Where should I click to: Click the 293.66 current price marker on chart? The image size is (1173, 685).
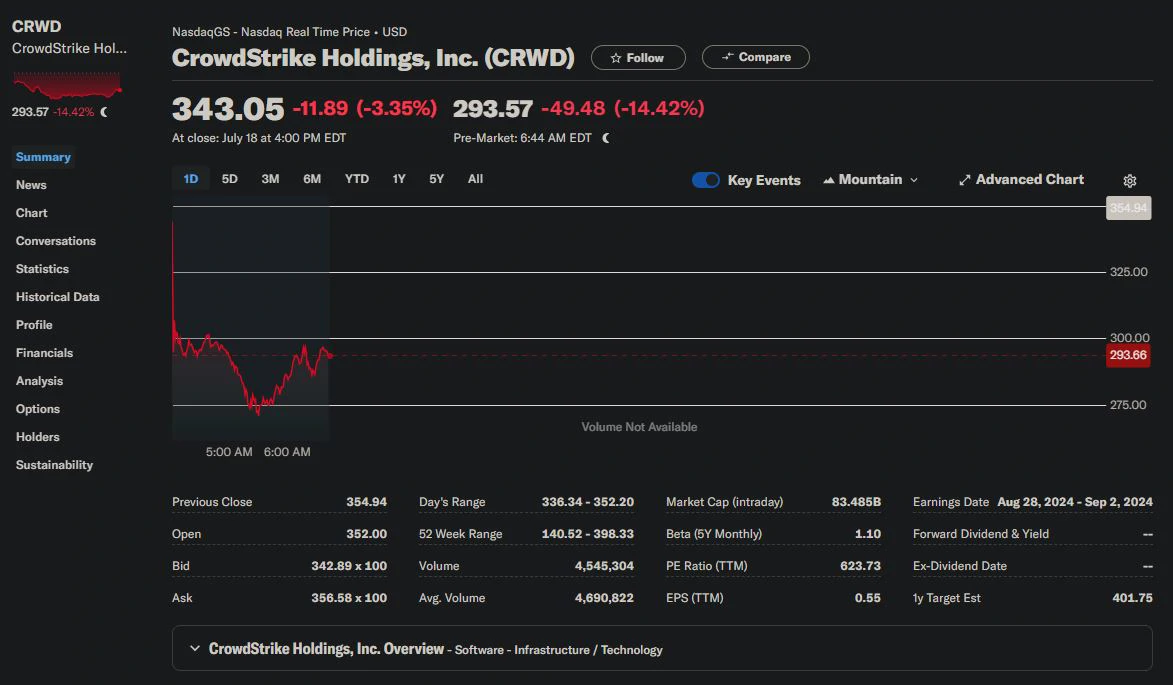point(1127,355)
